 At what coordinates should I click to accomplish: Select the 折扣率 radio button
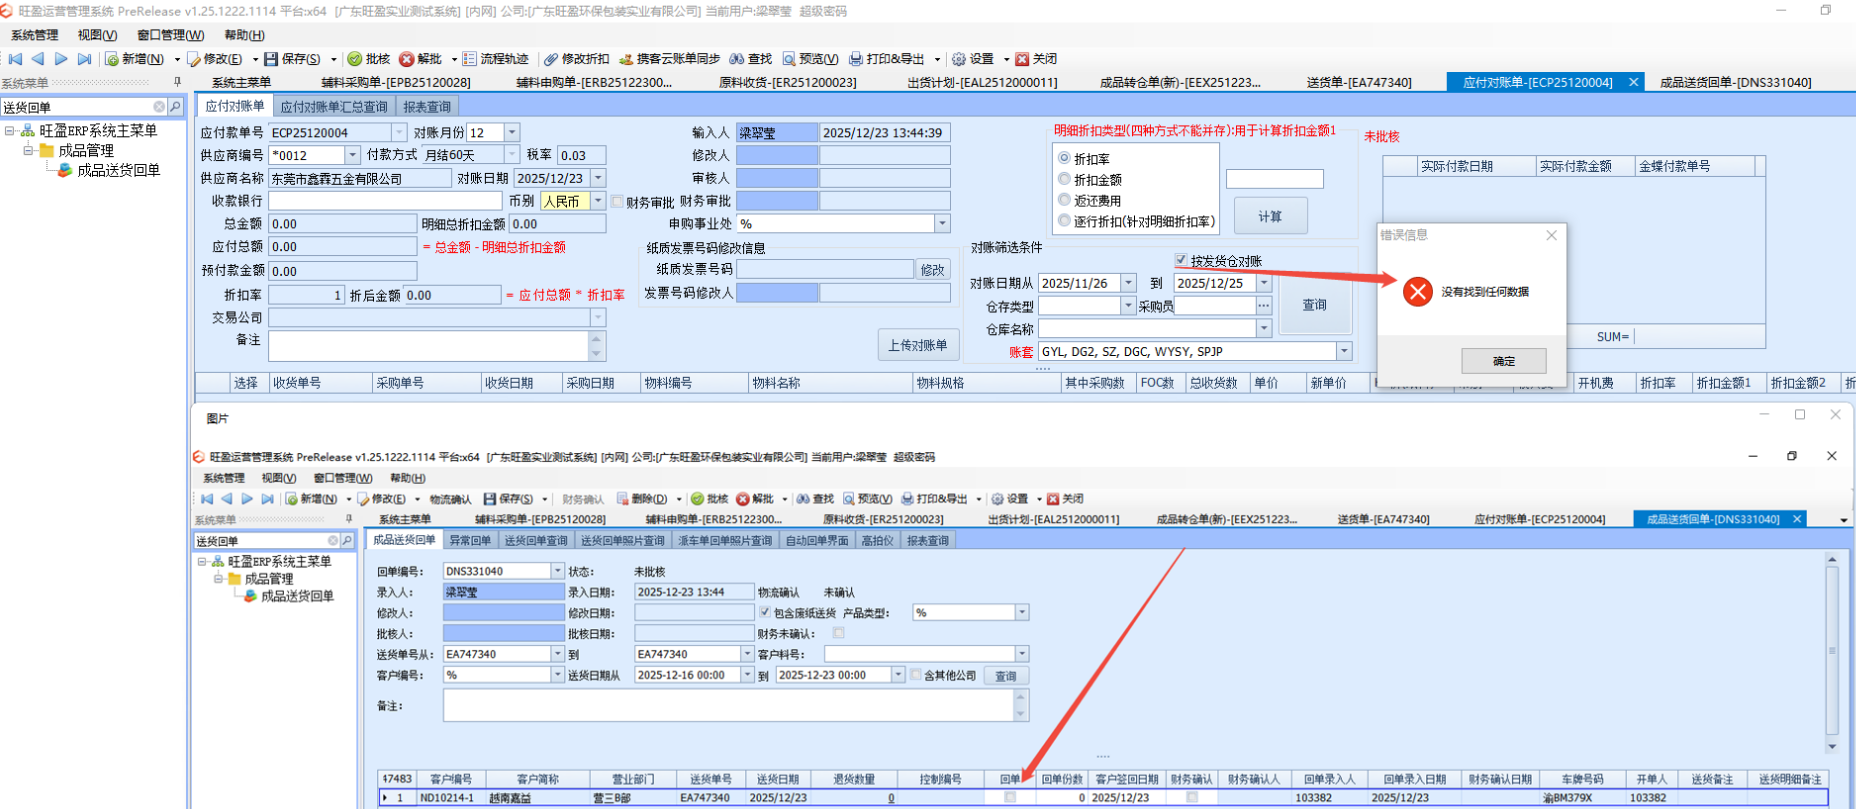[1064, 158]
